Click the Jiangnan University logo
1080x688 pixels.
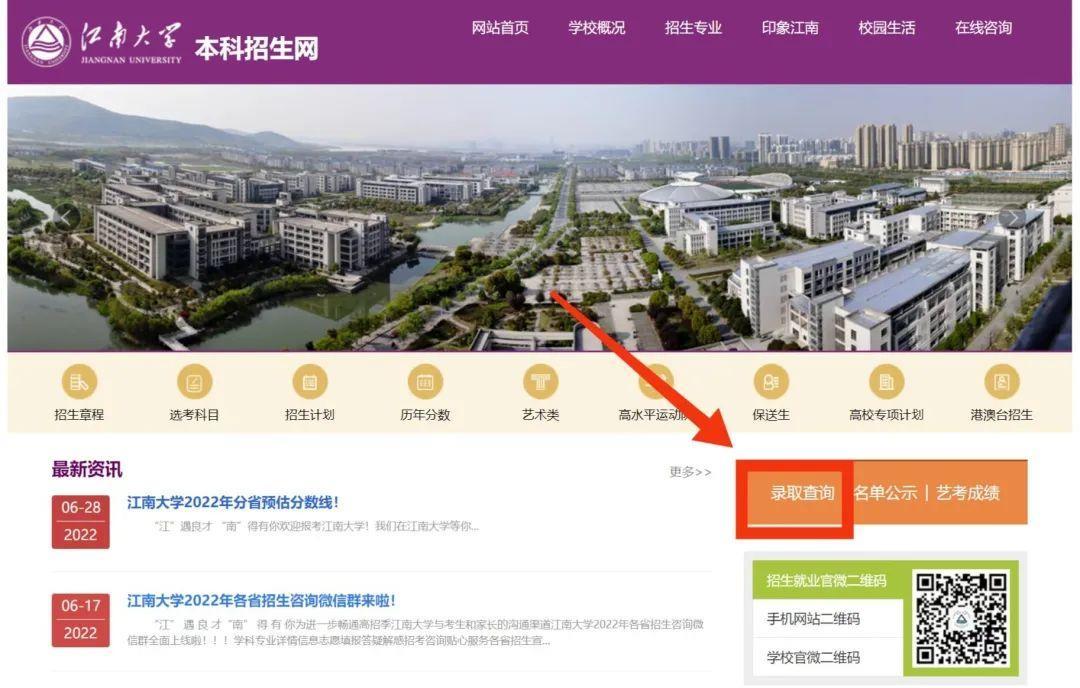point(102,41)
